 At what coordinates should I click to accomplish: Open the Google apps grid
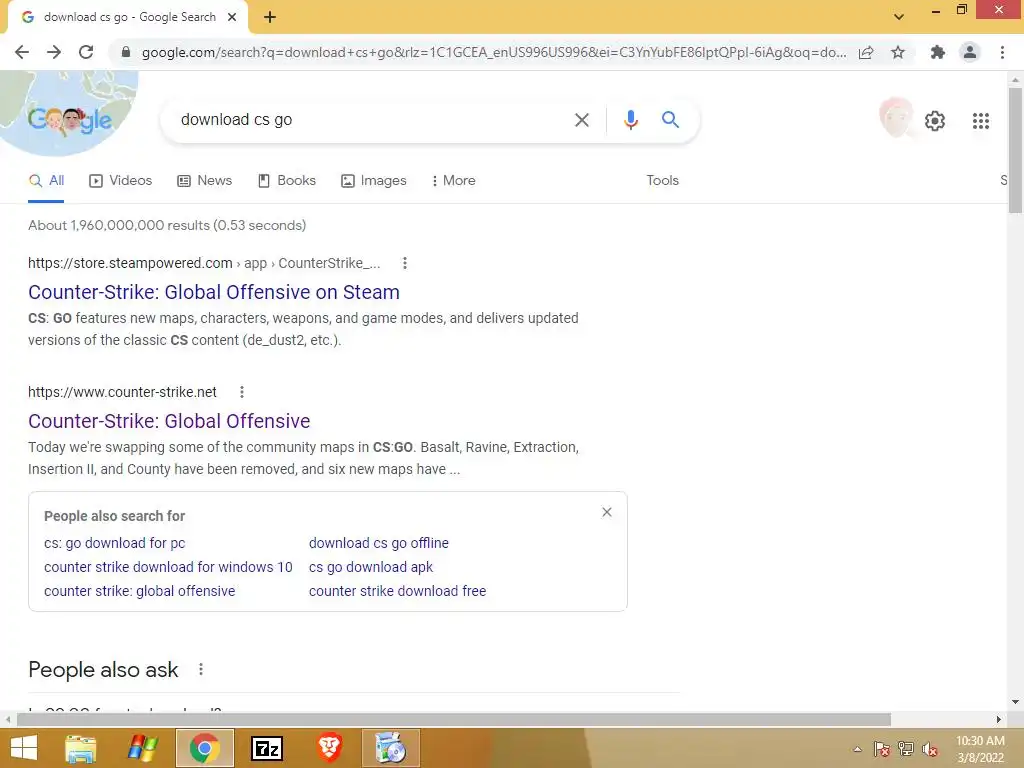click(980, 121)
